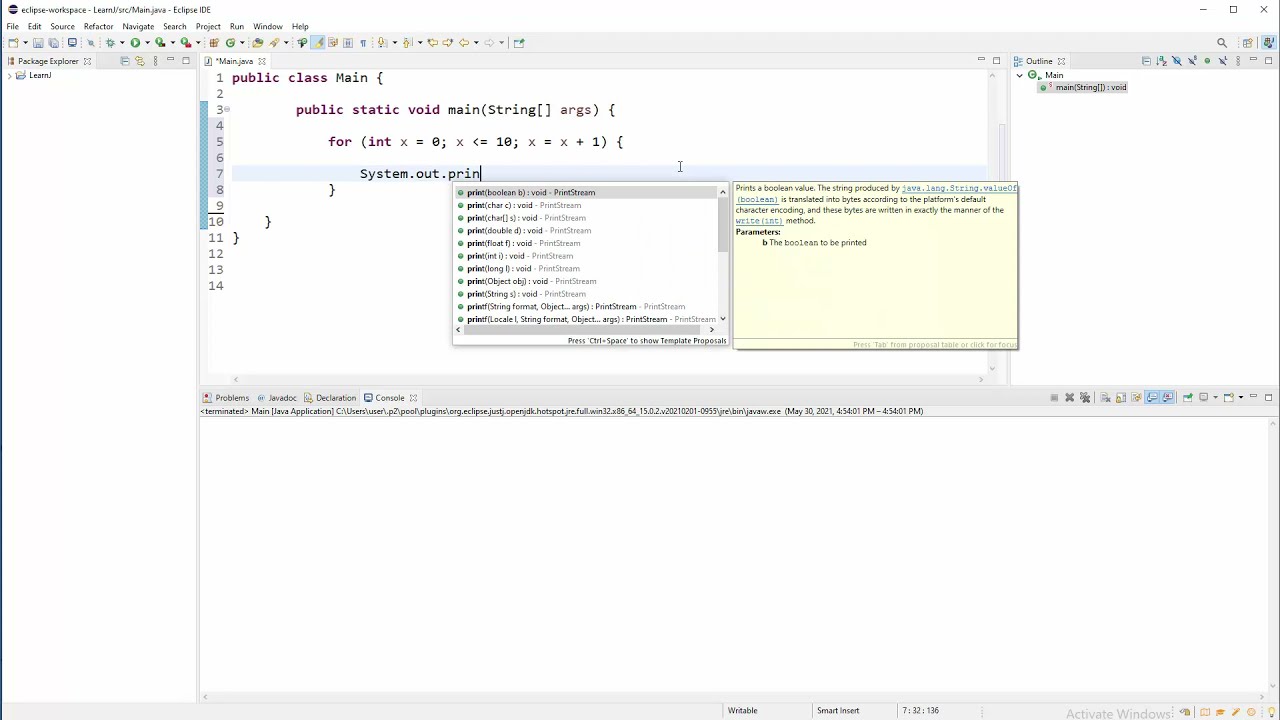Screen dimensions: 1280x720
Task: Select the Java perspective icon
Action: click(x=1268, y=42)
